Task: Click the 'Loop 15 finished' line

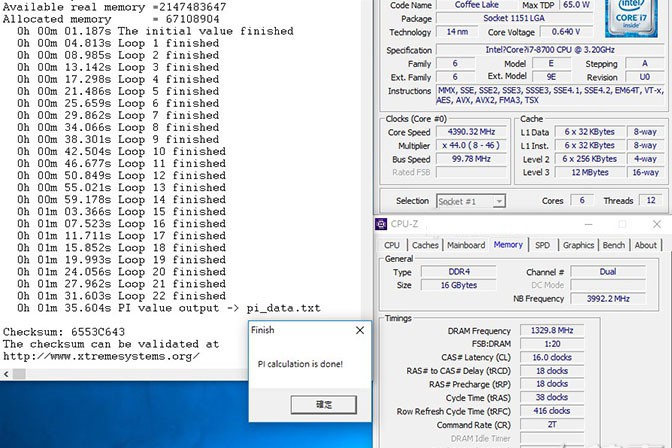Action: click(x=121, y=212)
